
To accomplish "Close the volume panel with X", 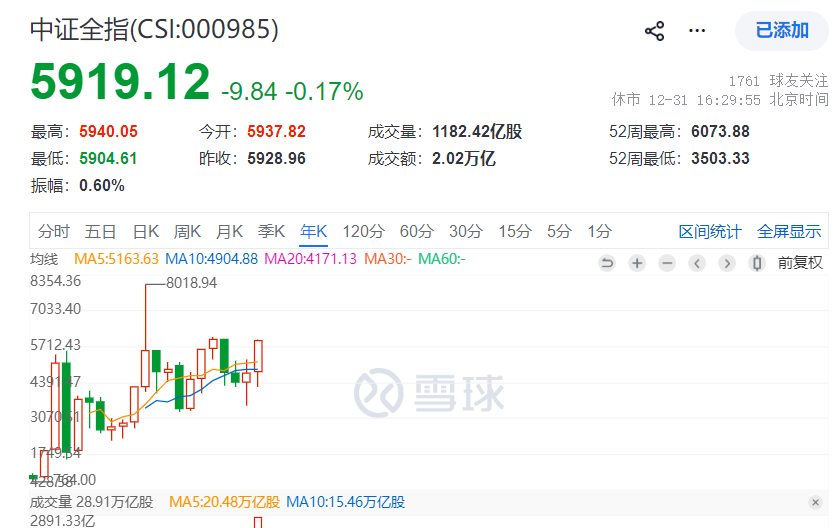I will 815,502.
